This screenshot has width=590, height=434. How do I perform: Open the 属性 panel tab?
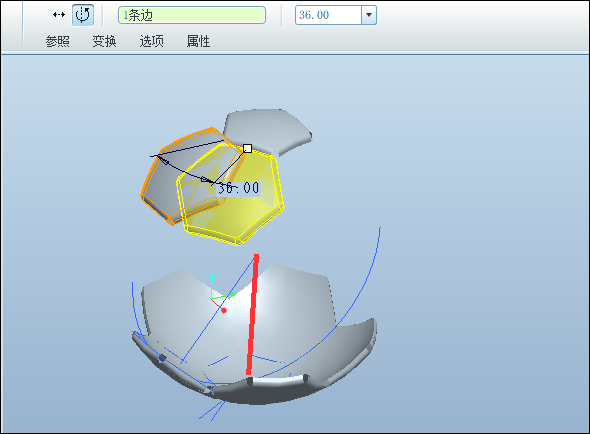pyautogui.click(x=198, y=41)
